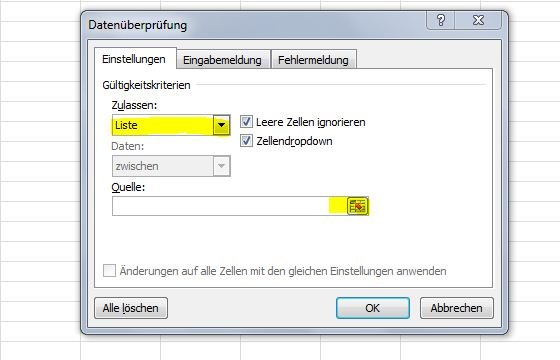Uncheck the Zellendropdown checkbox
Image resolution: width=560 pixels, height=360 pixels.
pos(246,141)
